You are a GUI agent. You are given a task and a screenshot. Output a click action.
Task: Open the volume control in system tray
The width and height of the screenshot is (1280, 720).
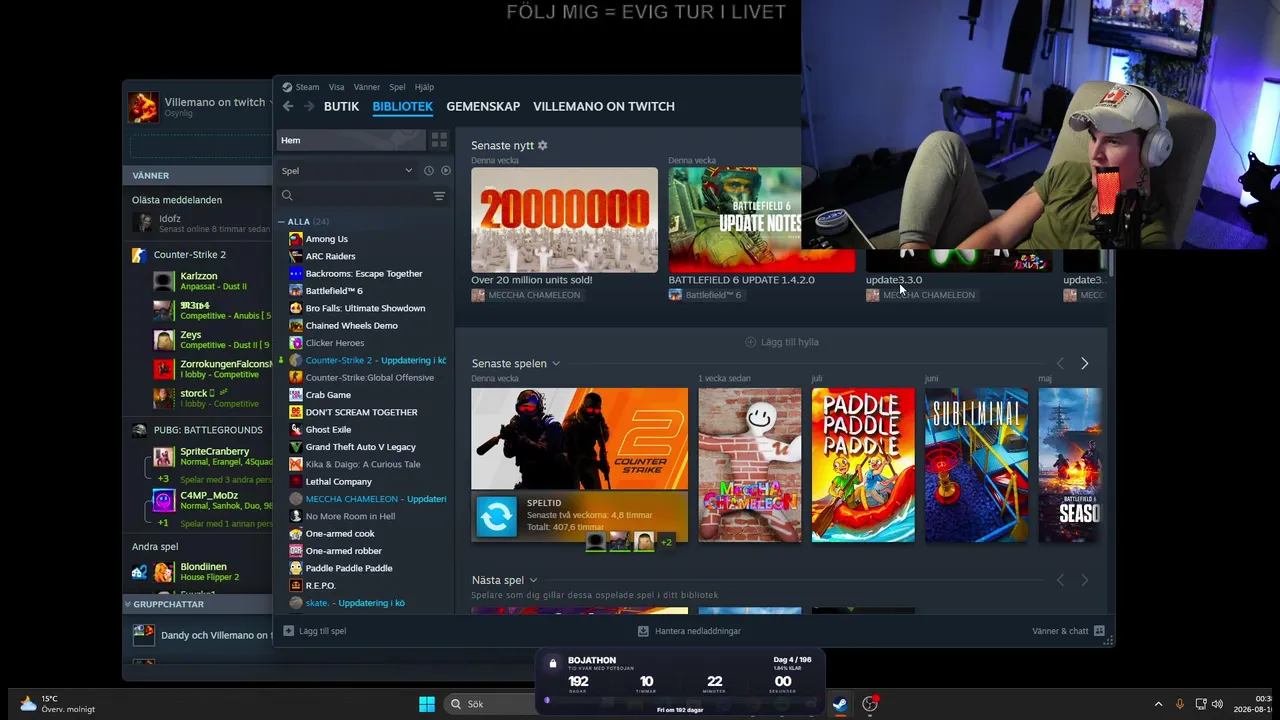[x=1217, y=704]
